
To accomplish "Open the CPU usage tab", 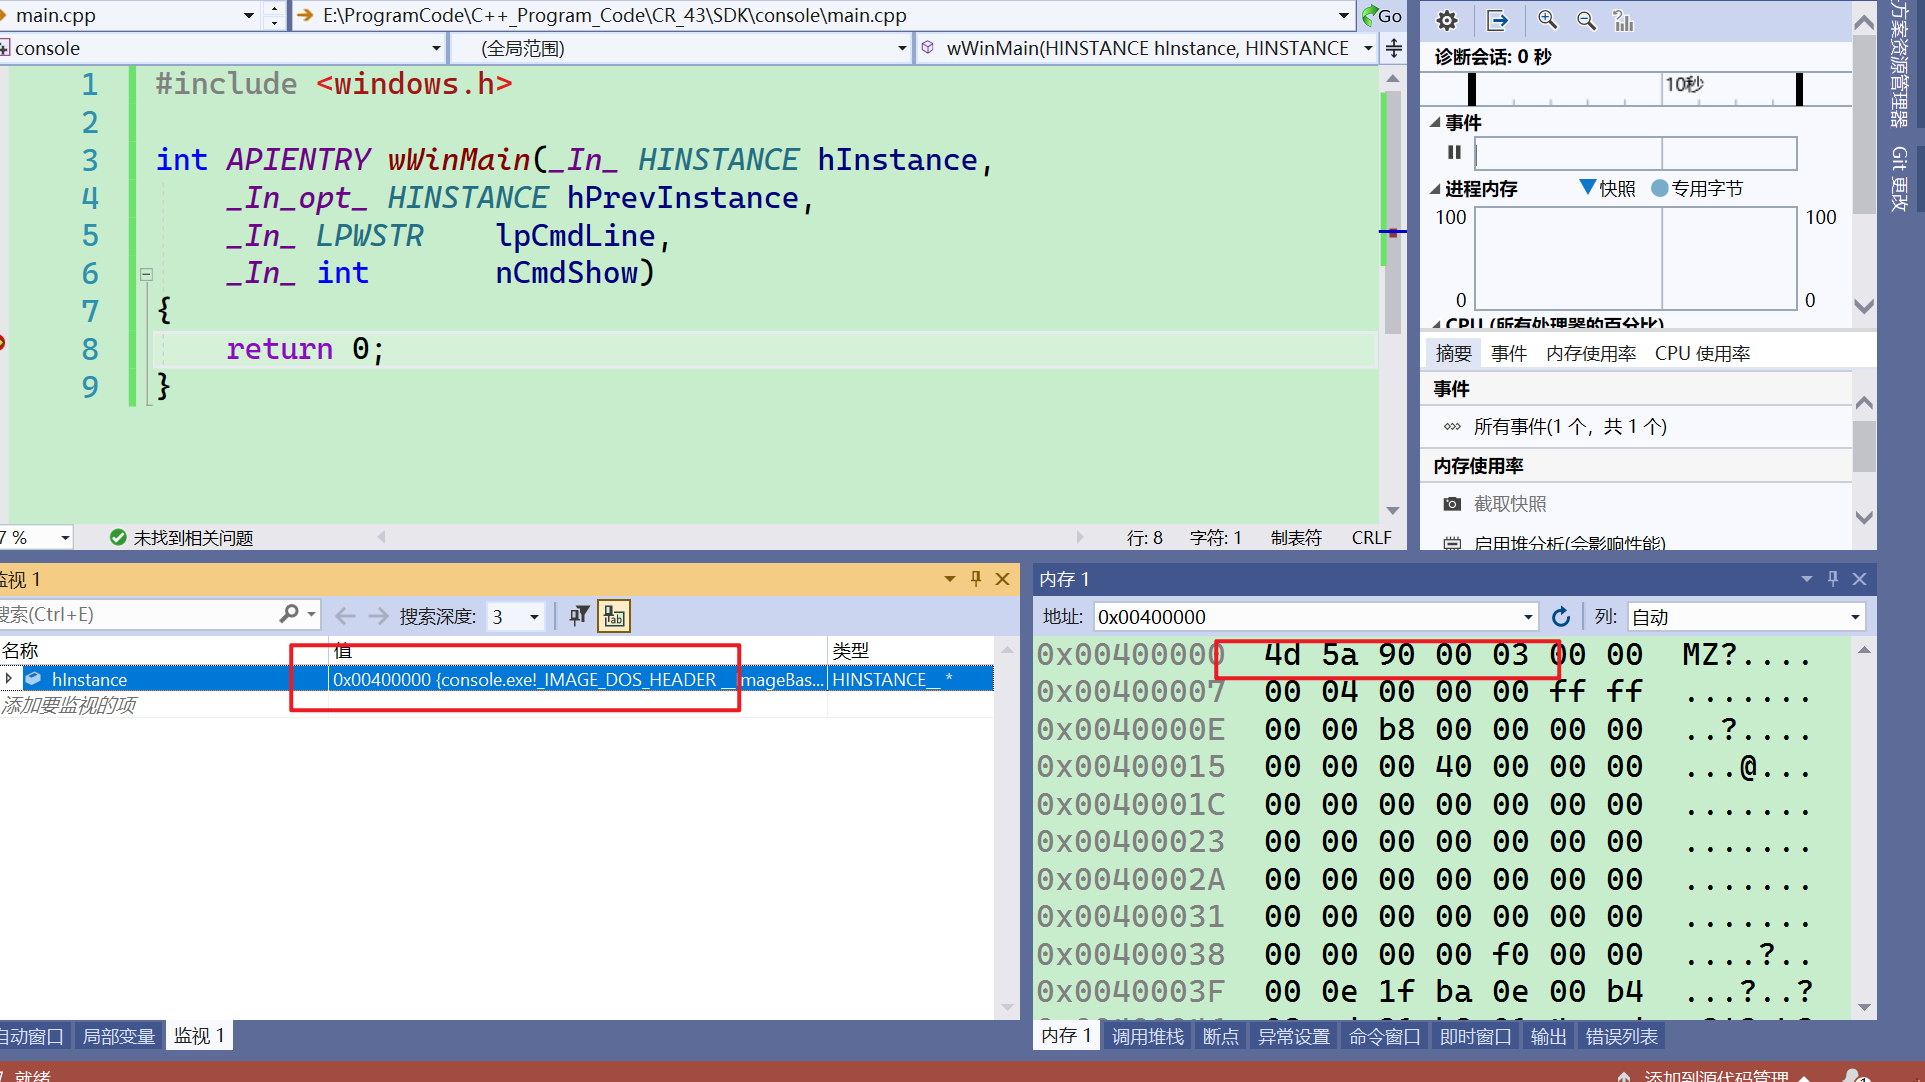I will click(x=1702, y=353).
